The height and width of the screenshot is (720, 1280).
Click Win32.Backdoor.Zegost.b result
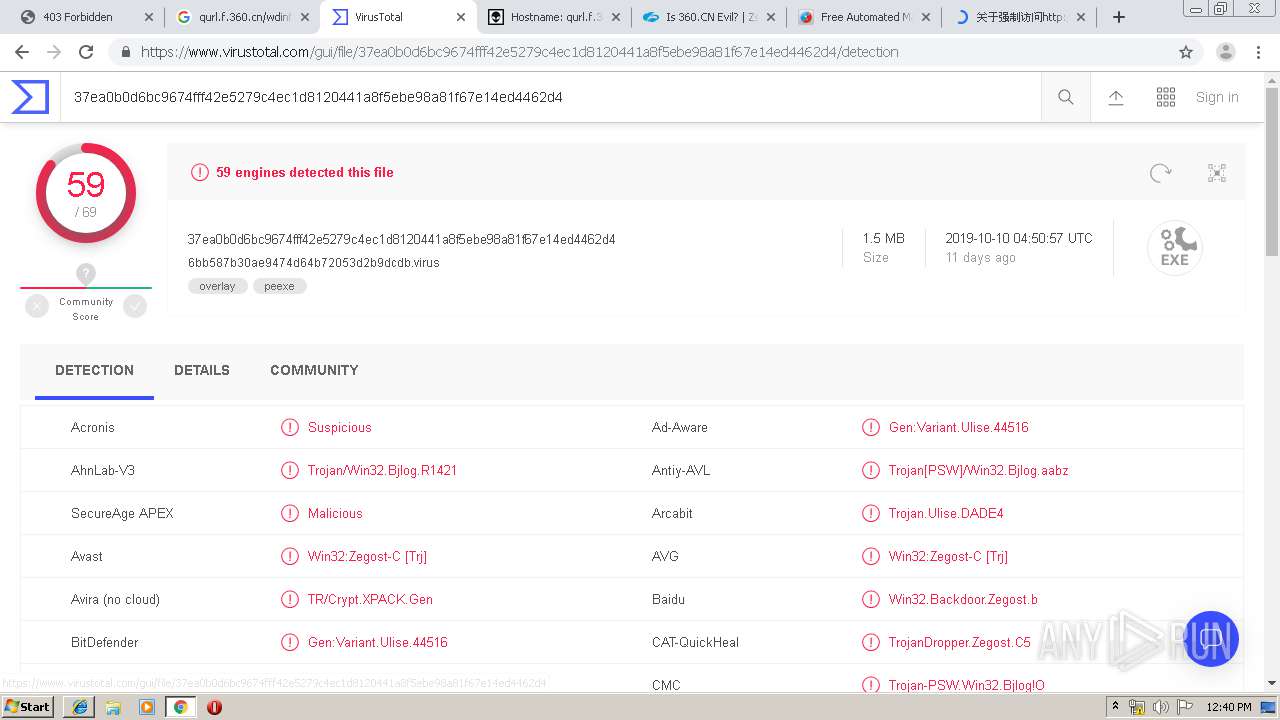[x=963, y=599]
